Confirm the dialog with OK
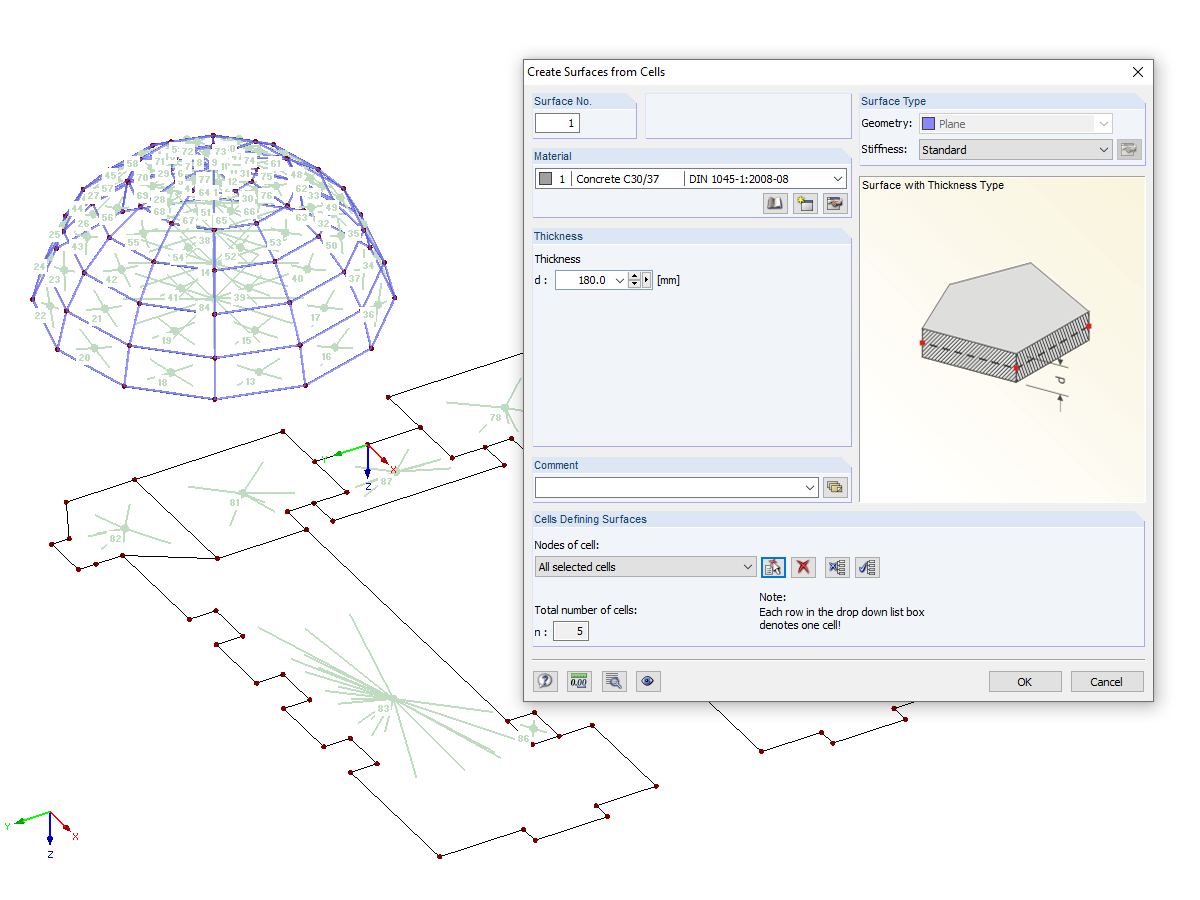The height and width of the screenshot is (900, 1200). pyautogui.click(x=1024, y=681)
